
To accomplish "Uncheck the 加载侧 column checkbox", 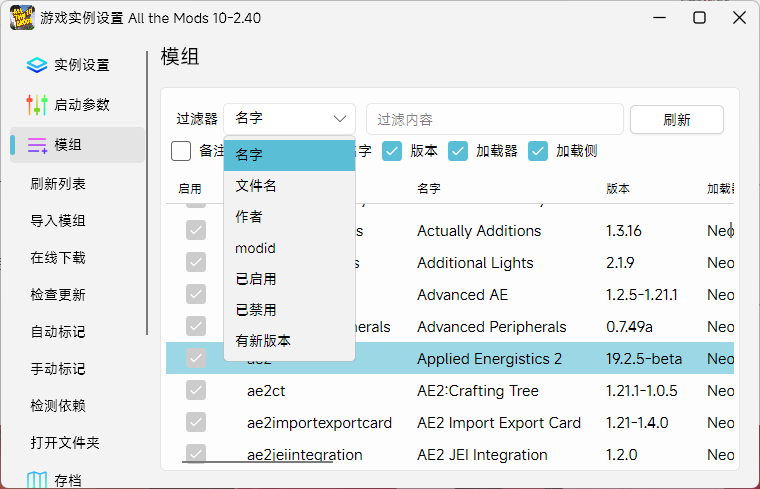I will click(538, 151).
